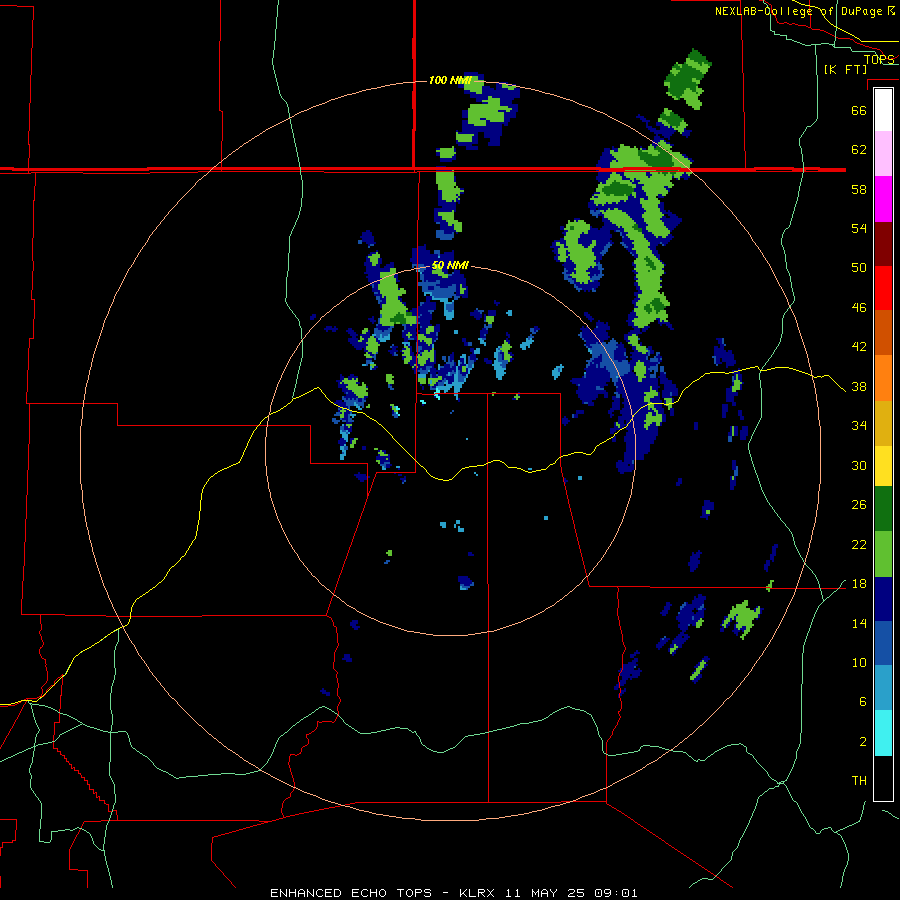Click the '34' legend value
This screenshot has width=900, height=900.
click(859, 426)
